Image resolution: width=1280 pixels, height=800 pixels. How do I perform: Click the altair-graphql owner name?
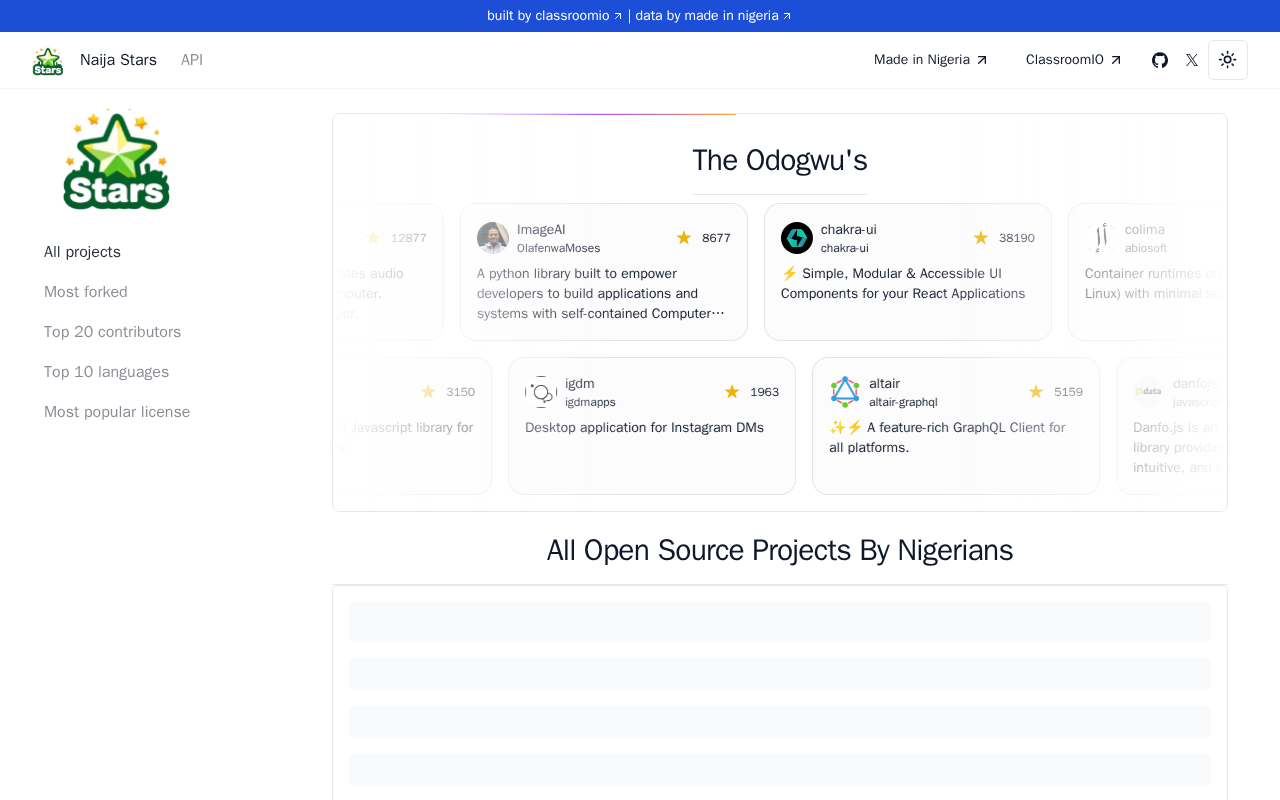pyautogui.click(x=903, y=402)
